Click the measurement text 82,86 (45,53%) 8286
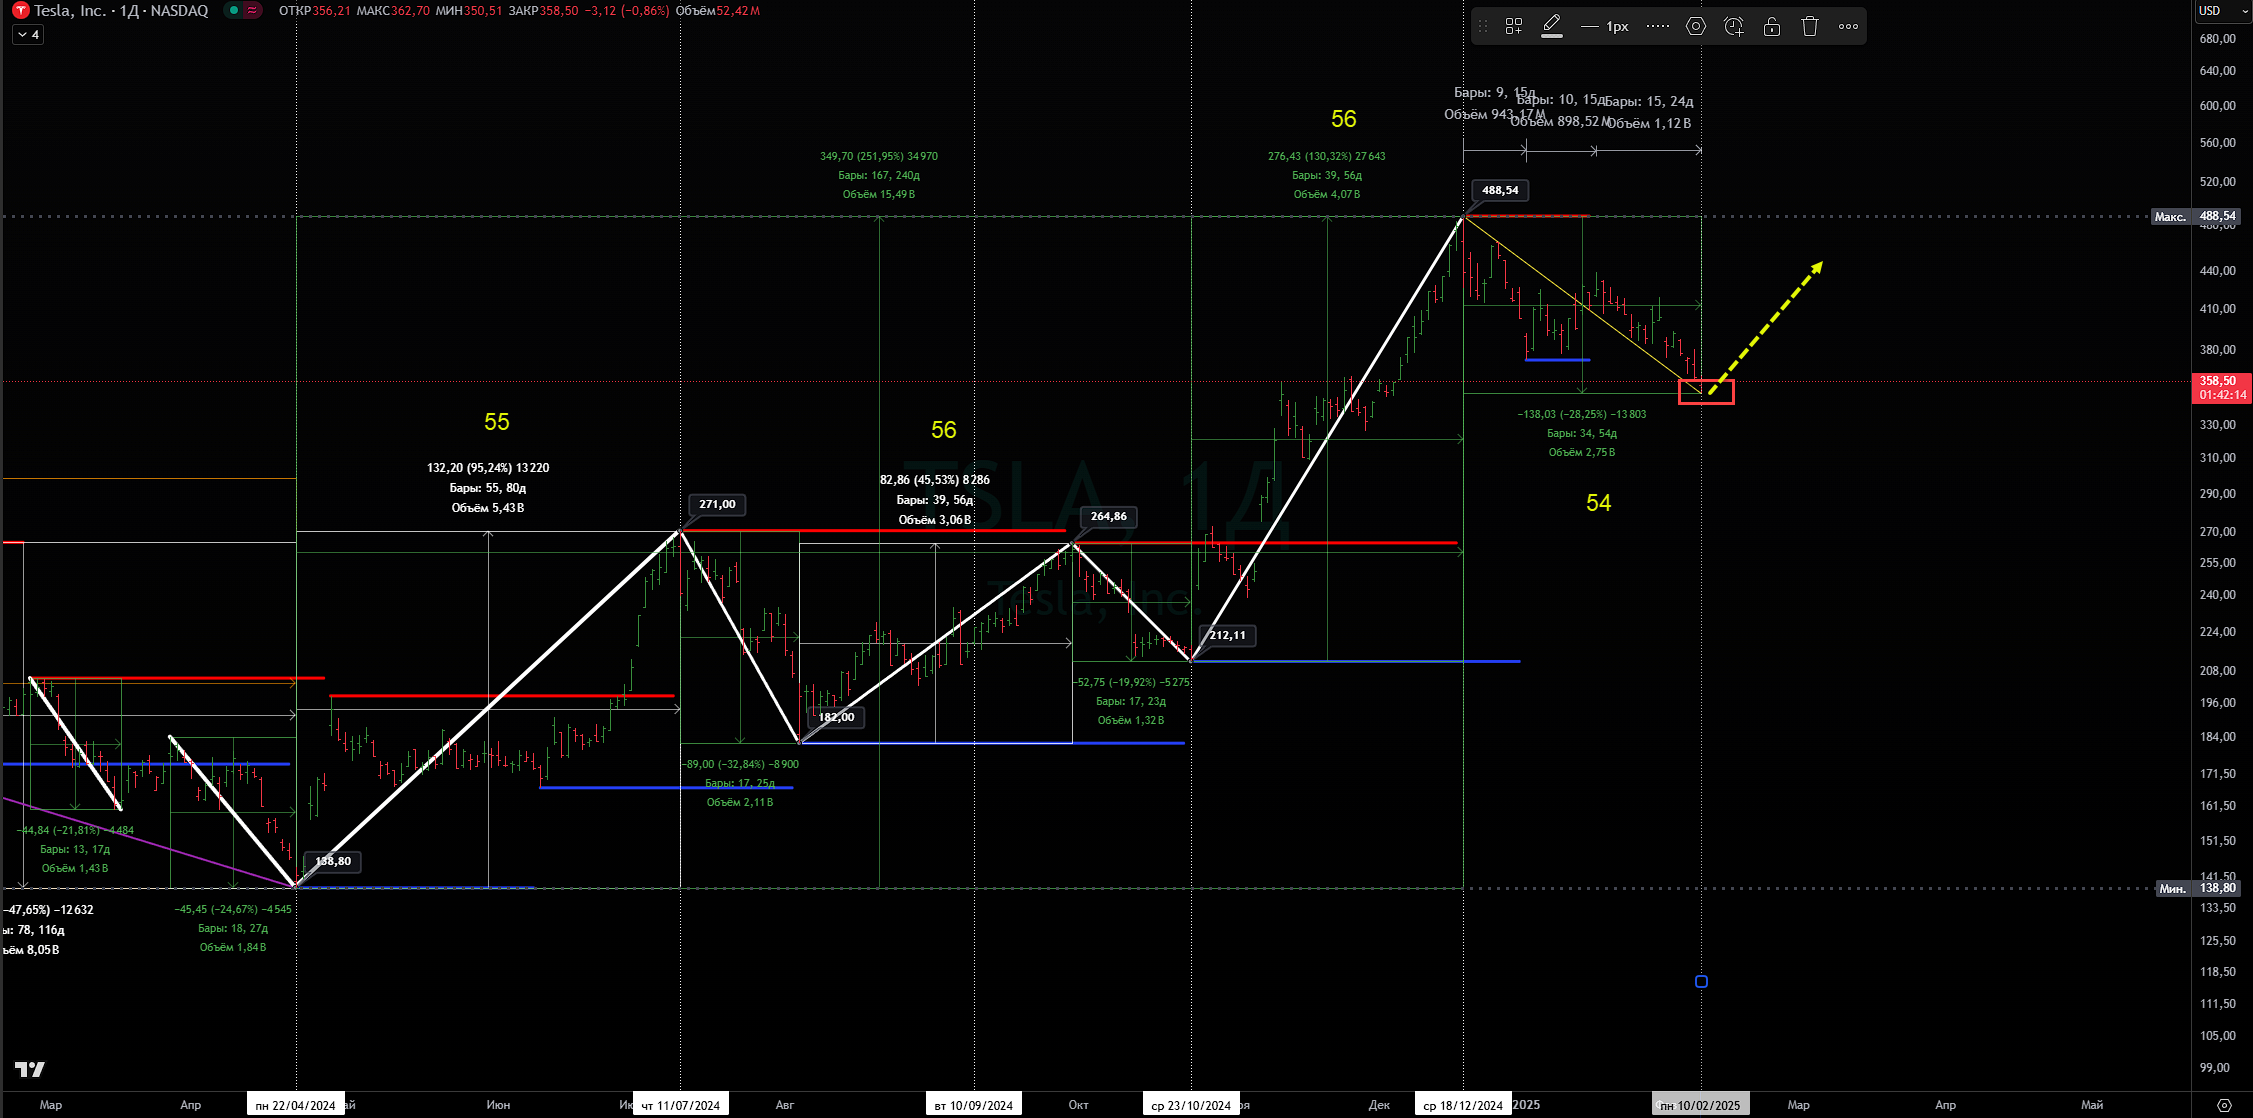Screen dimensions: 2253x1118 [935, 480]
